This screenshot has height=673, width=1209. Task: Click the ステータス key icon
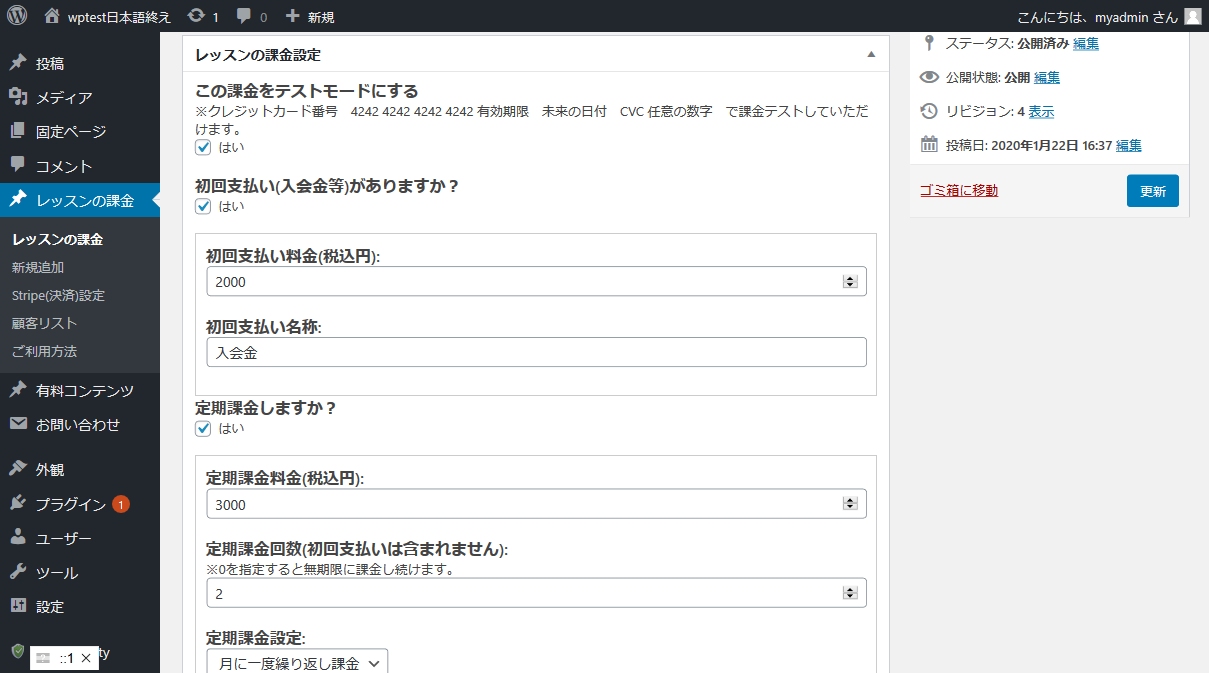929,43
